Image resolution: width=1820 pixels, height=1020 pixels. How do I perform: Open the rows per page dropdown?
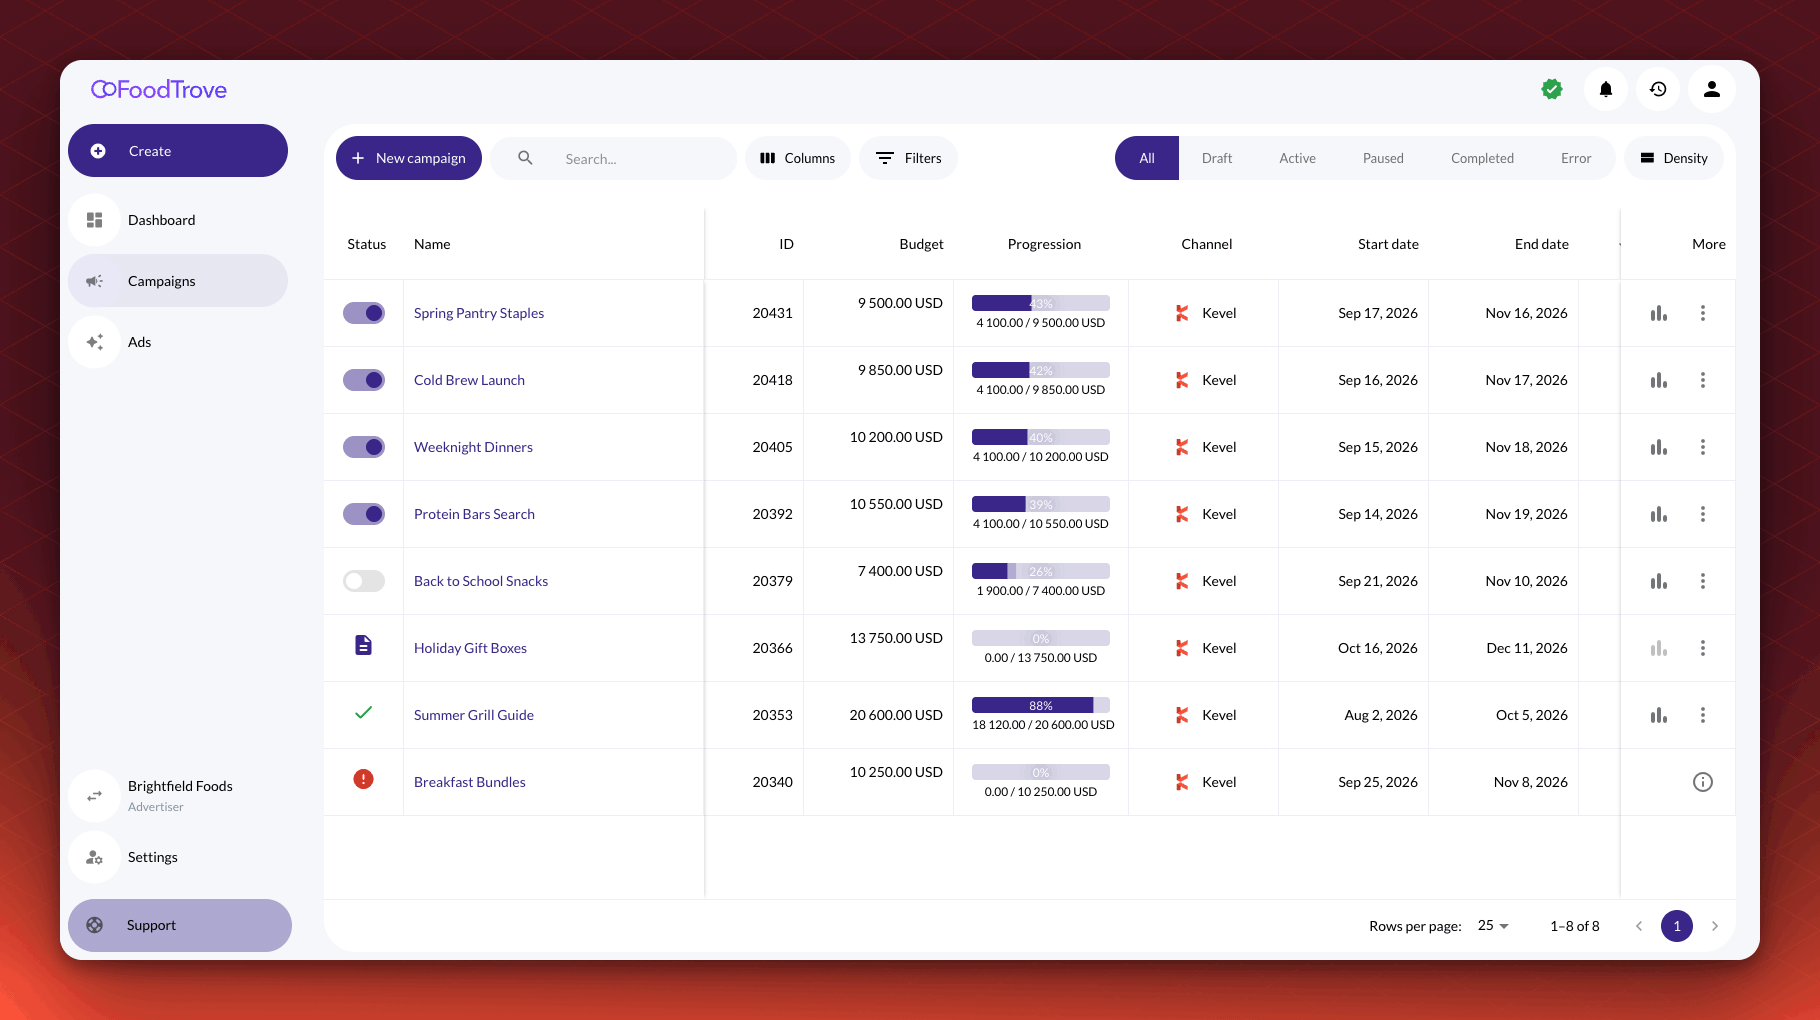coord(1493,926)
